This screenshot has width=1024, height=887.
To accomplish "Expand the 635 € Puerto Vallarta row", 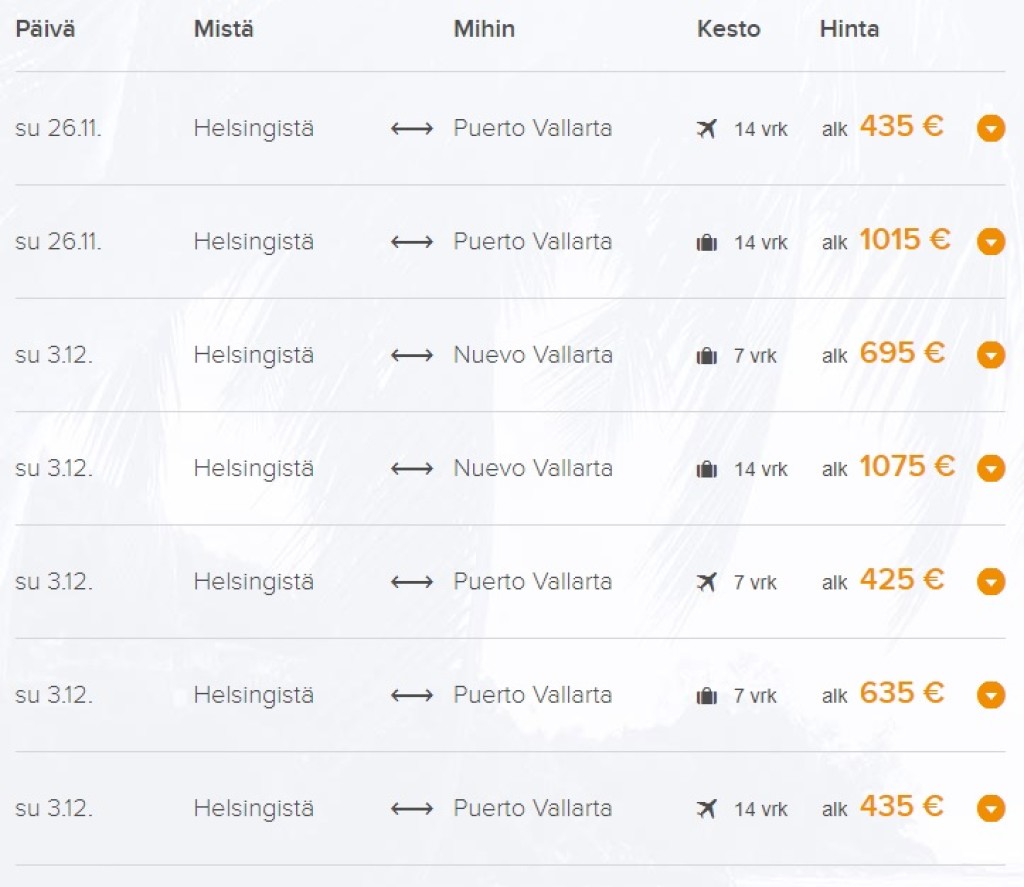I will (991, 695).
